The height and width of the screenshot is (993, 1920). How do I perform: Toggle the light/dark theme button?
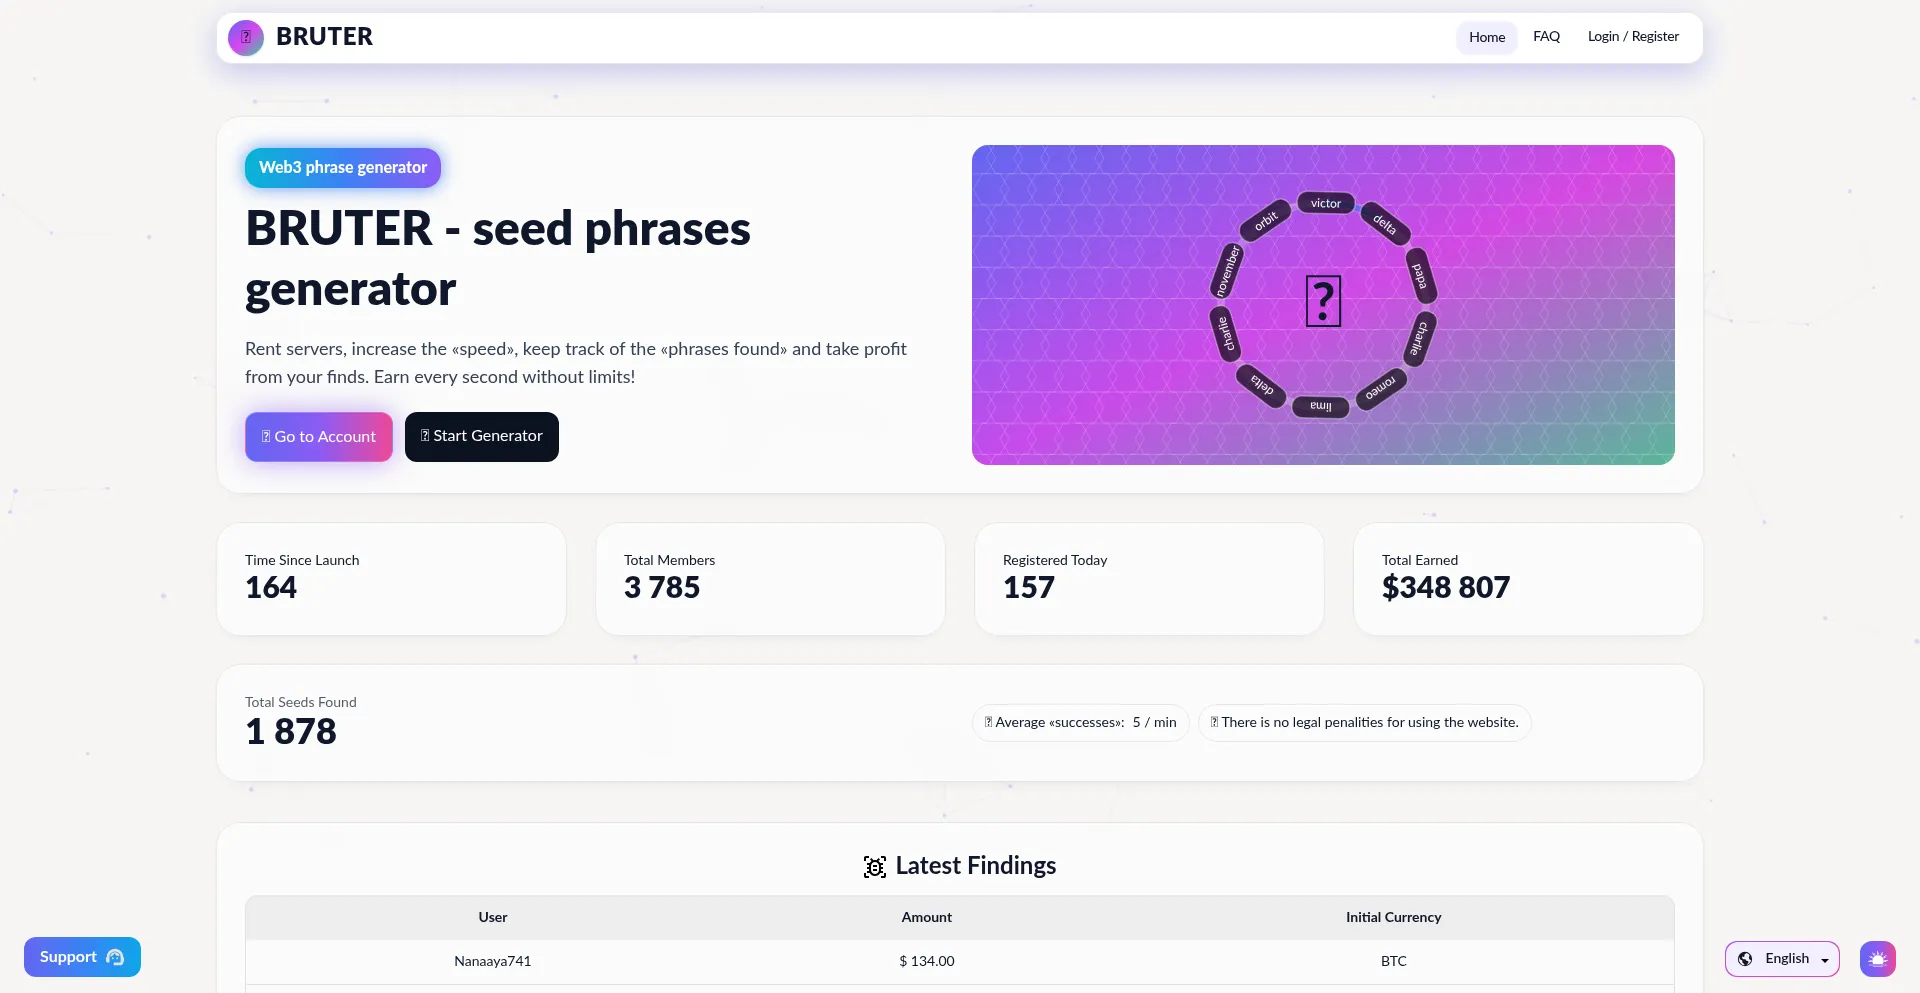click(1877, 959)
